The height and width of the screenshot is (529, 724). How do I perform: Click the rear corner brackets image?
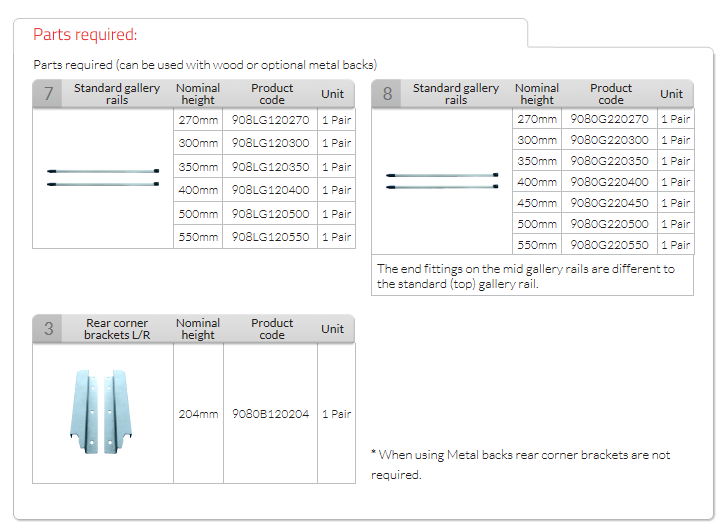102,414
